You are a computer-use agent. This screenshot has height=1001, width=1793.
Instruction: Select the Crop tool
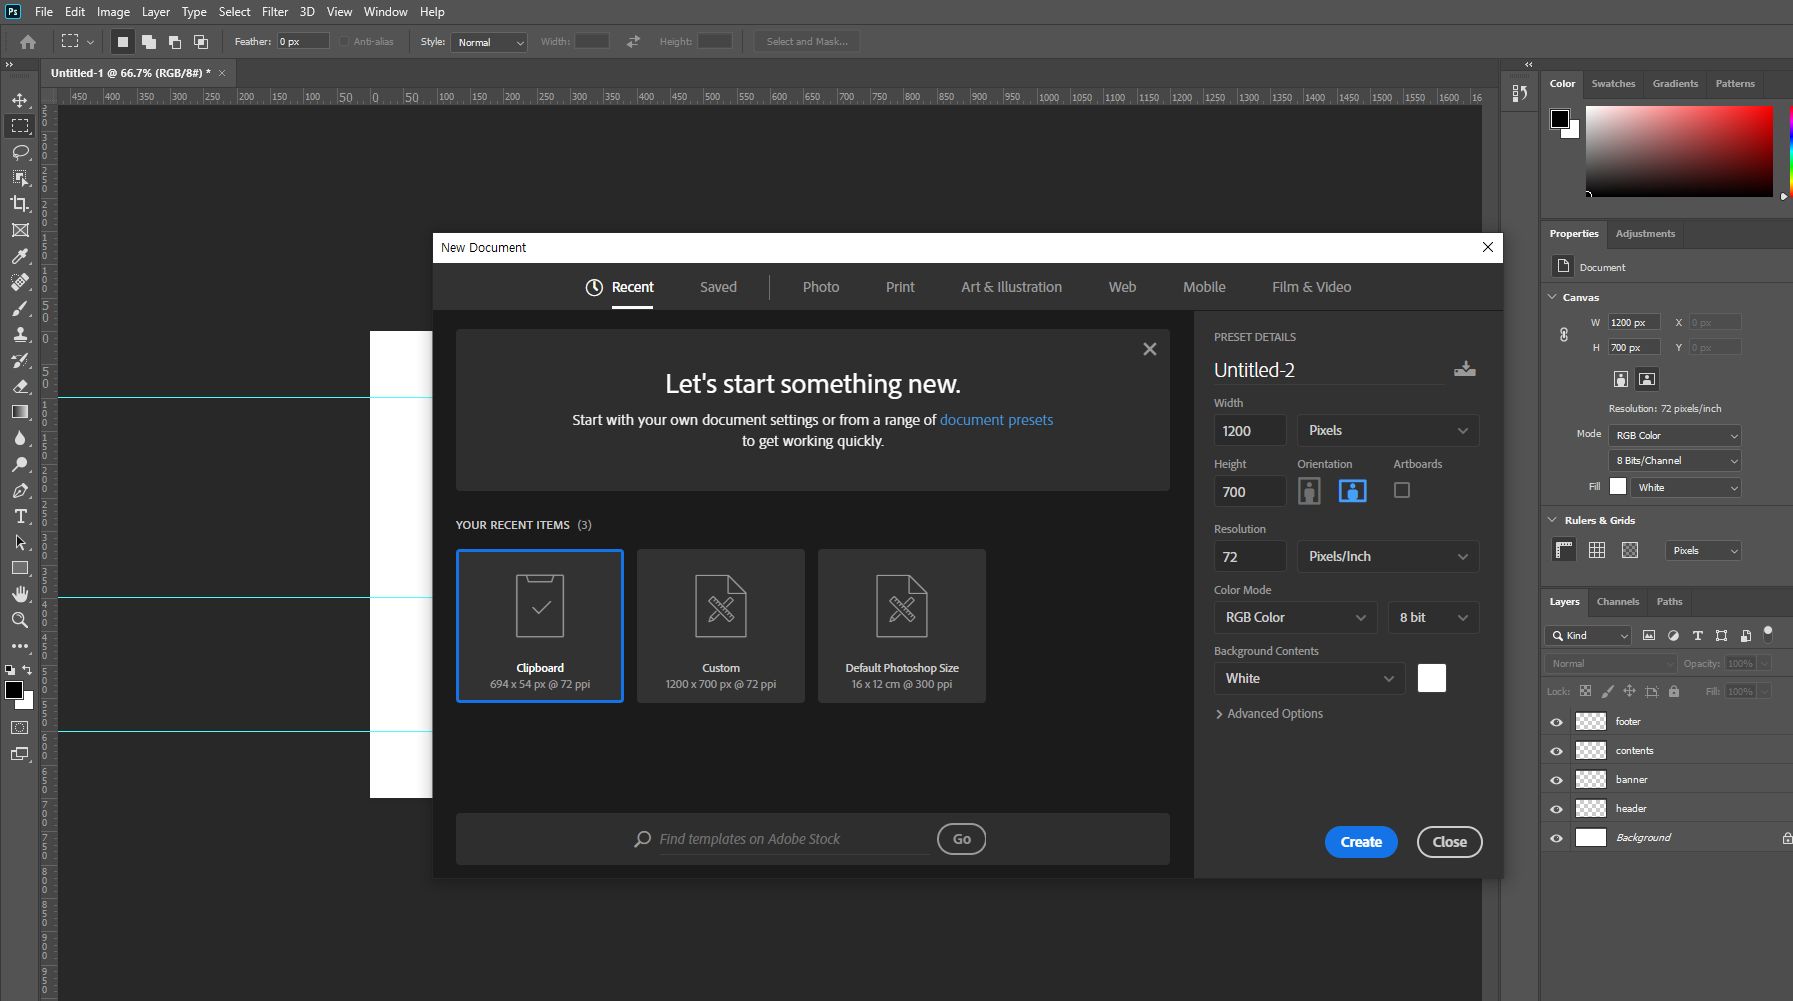[20, 204]
